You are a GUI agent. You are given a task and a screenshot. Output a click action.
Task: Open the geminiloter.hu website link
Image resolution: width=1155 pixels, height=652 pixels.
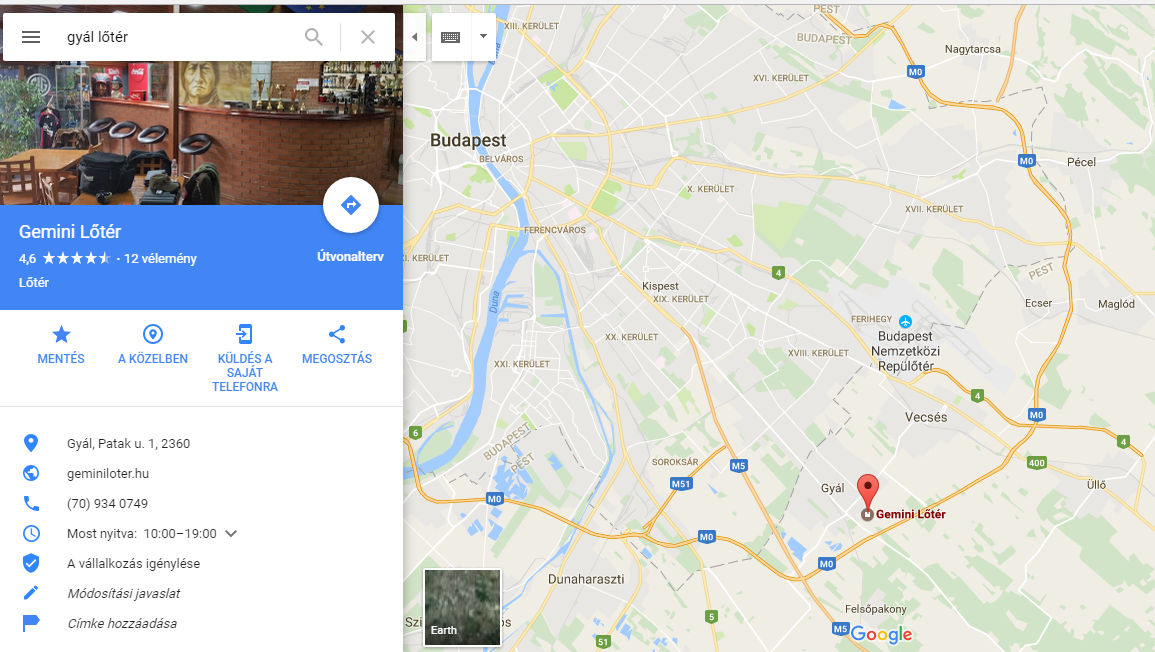tap(108, 474)
